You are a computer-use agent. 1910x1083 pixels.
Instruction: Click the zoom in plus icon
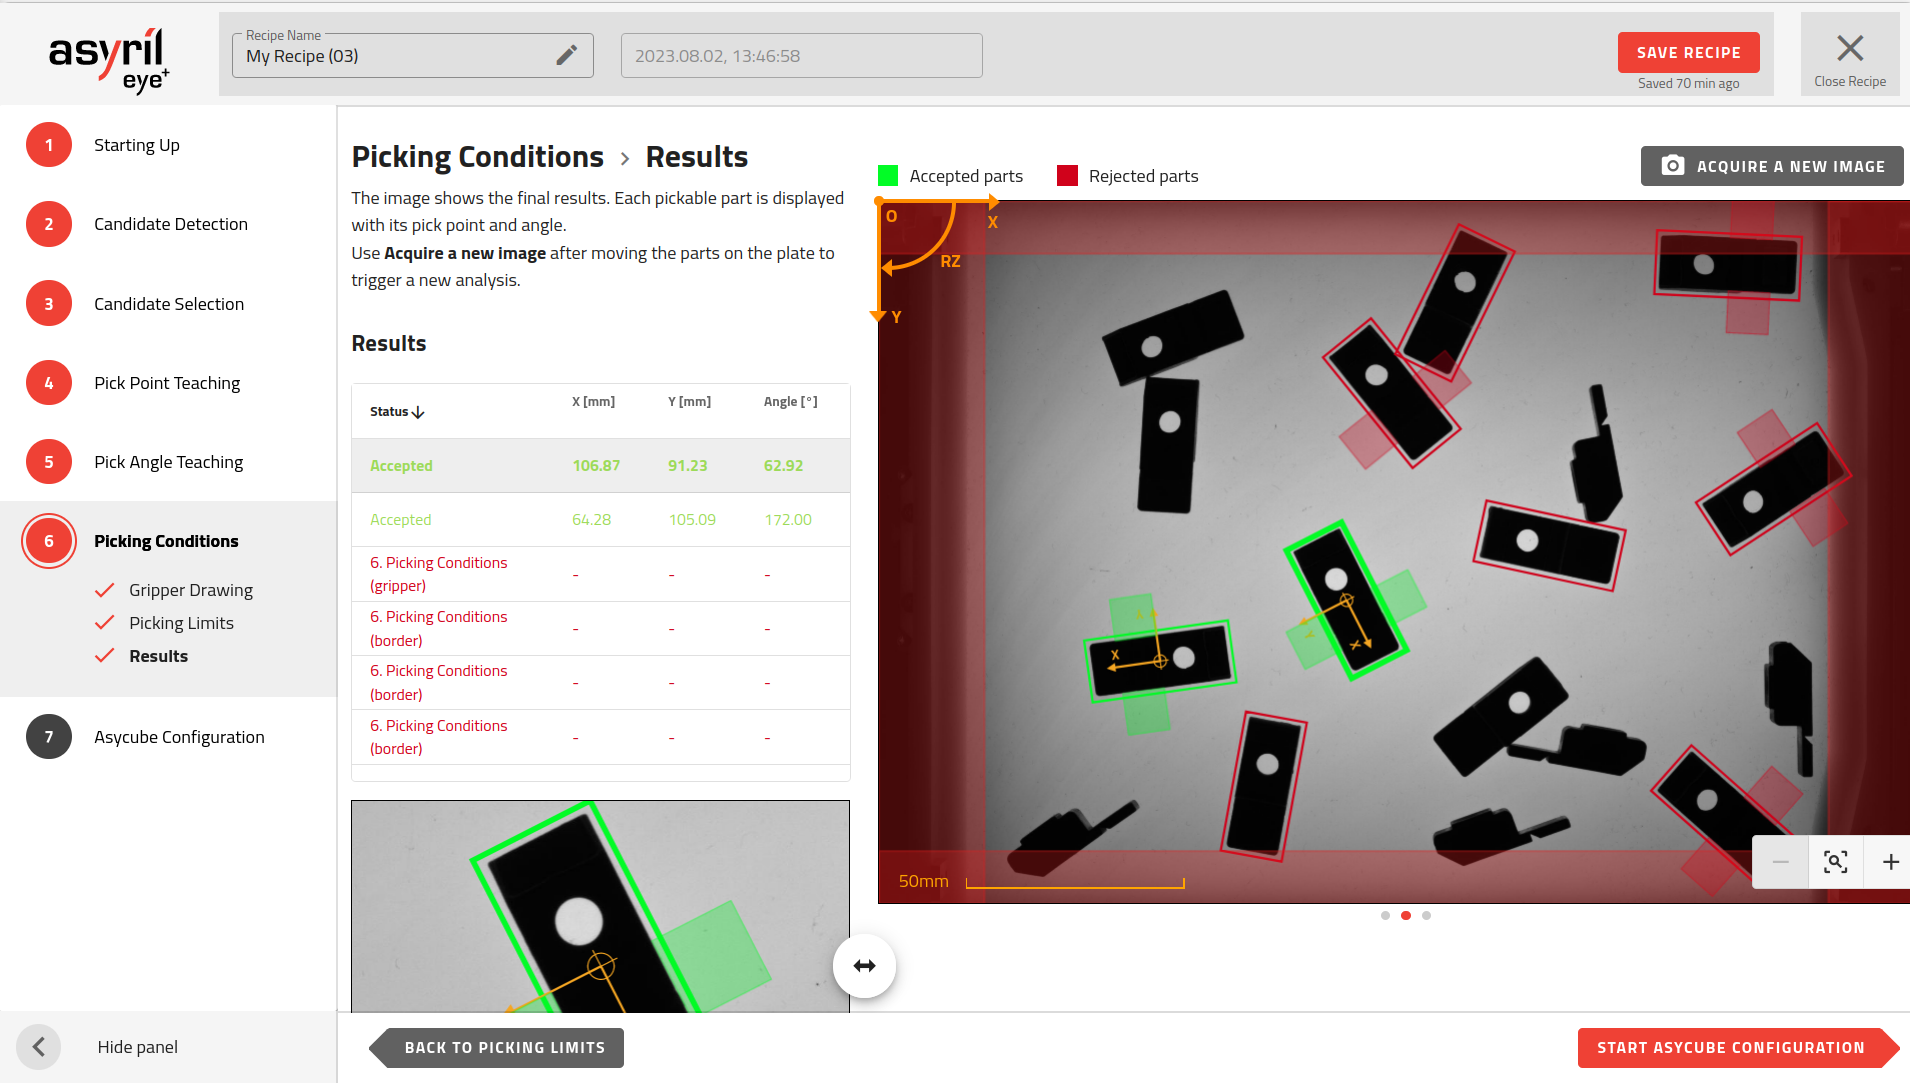1890,862
